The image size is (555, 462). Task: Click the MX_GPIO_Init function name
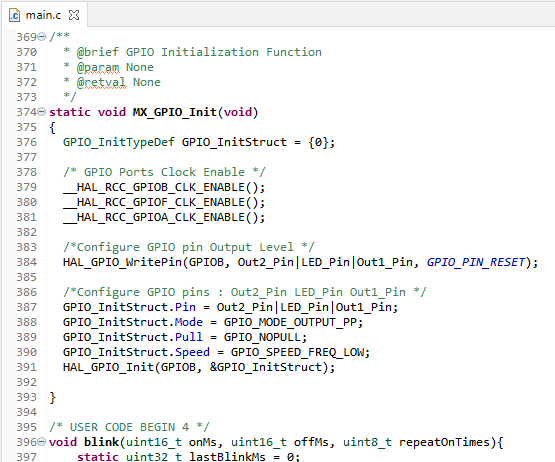[x=174, y=112]
